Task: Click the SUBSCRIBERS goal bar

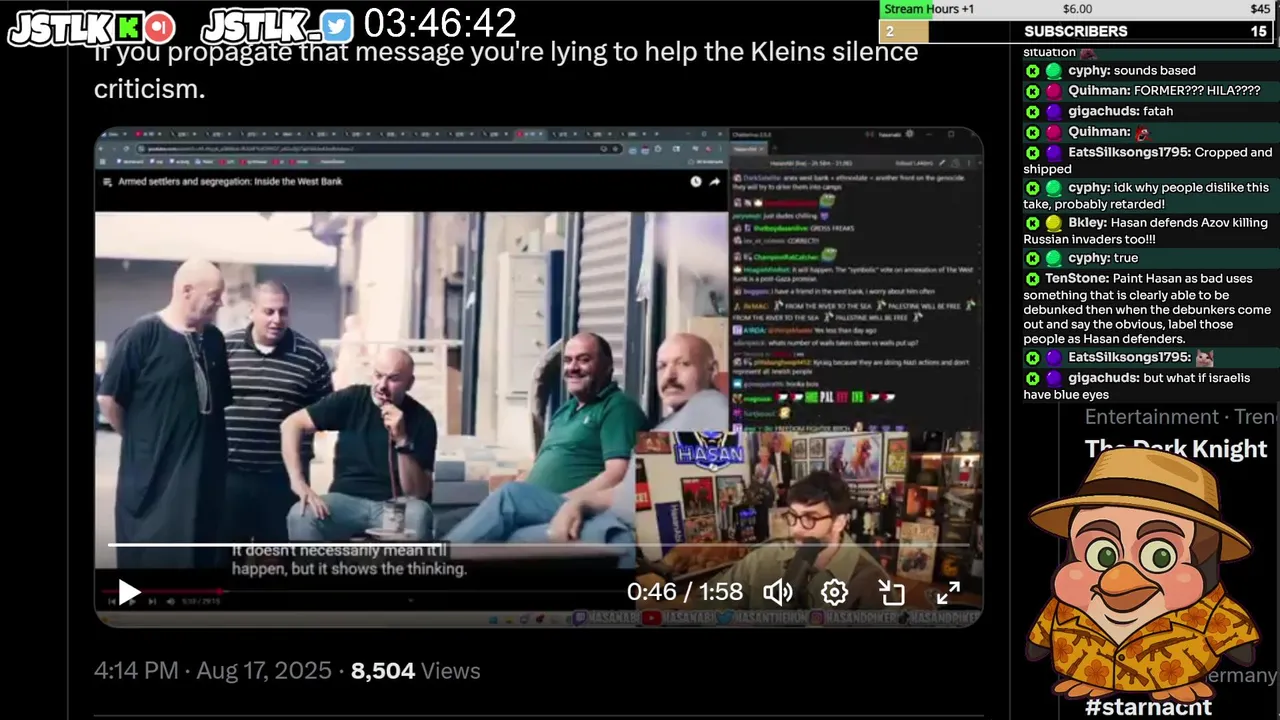Action: (1076, 32)
